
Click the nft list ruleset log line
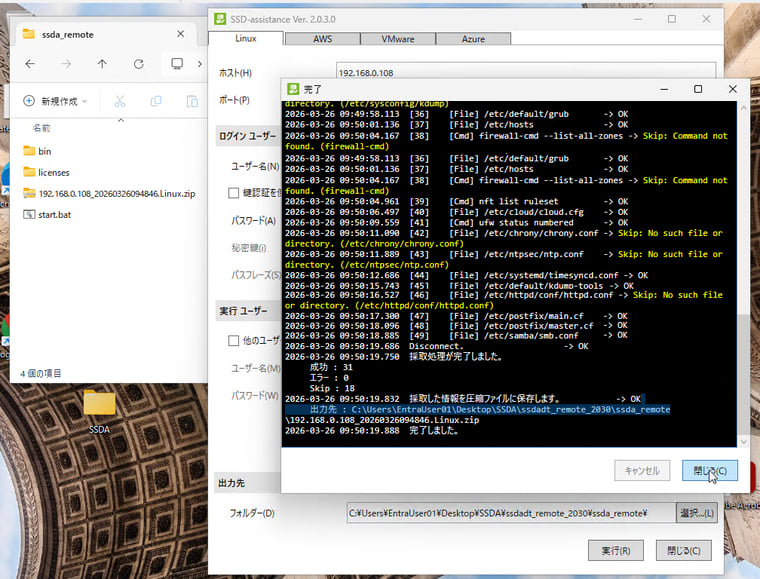coord(456,202)
